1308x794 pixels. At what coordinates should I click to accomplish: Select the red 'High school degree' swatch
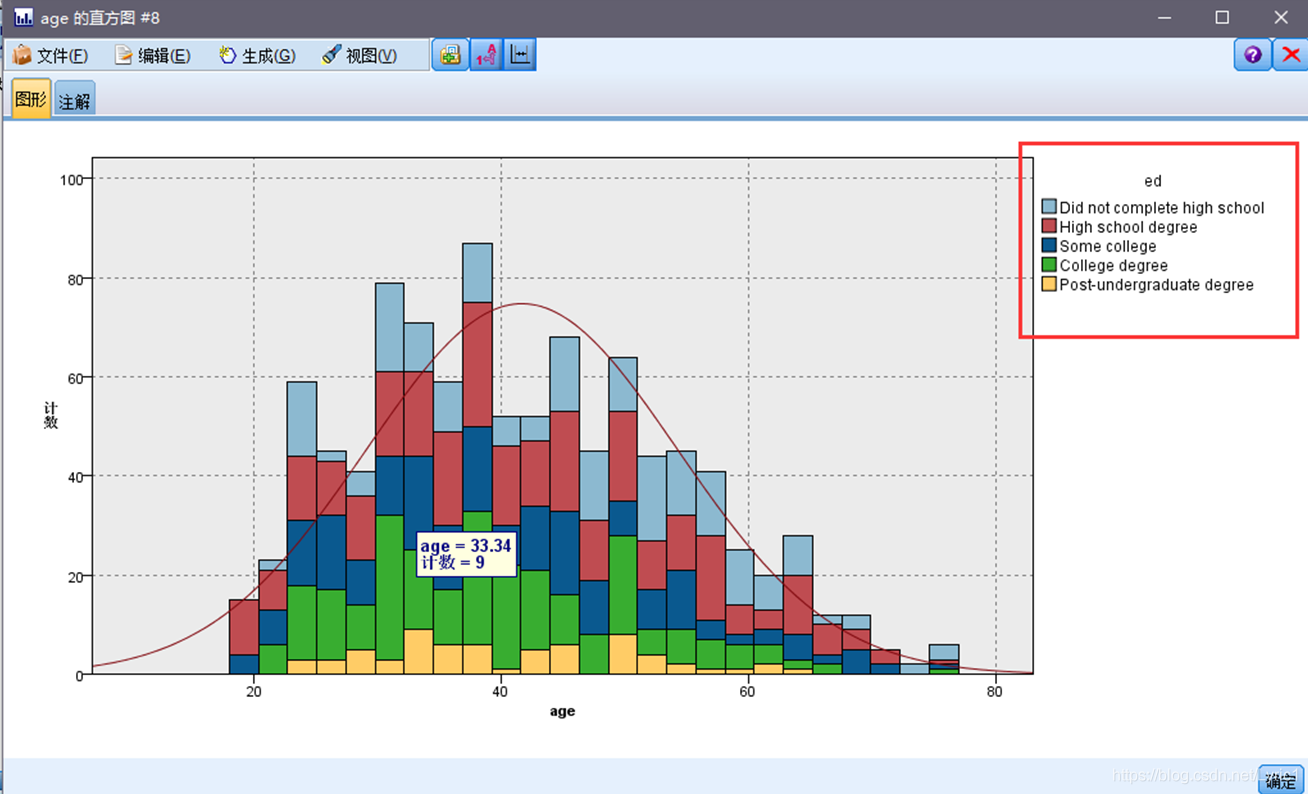point(1049,227)
